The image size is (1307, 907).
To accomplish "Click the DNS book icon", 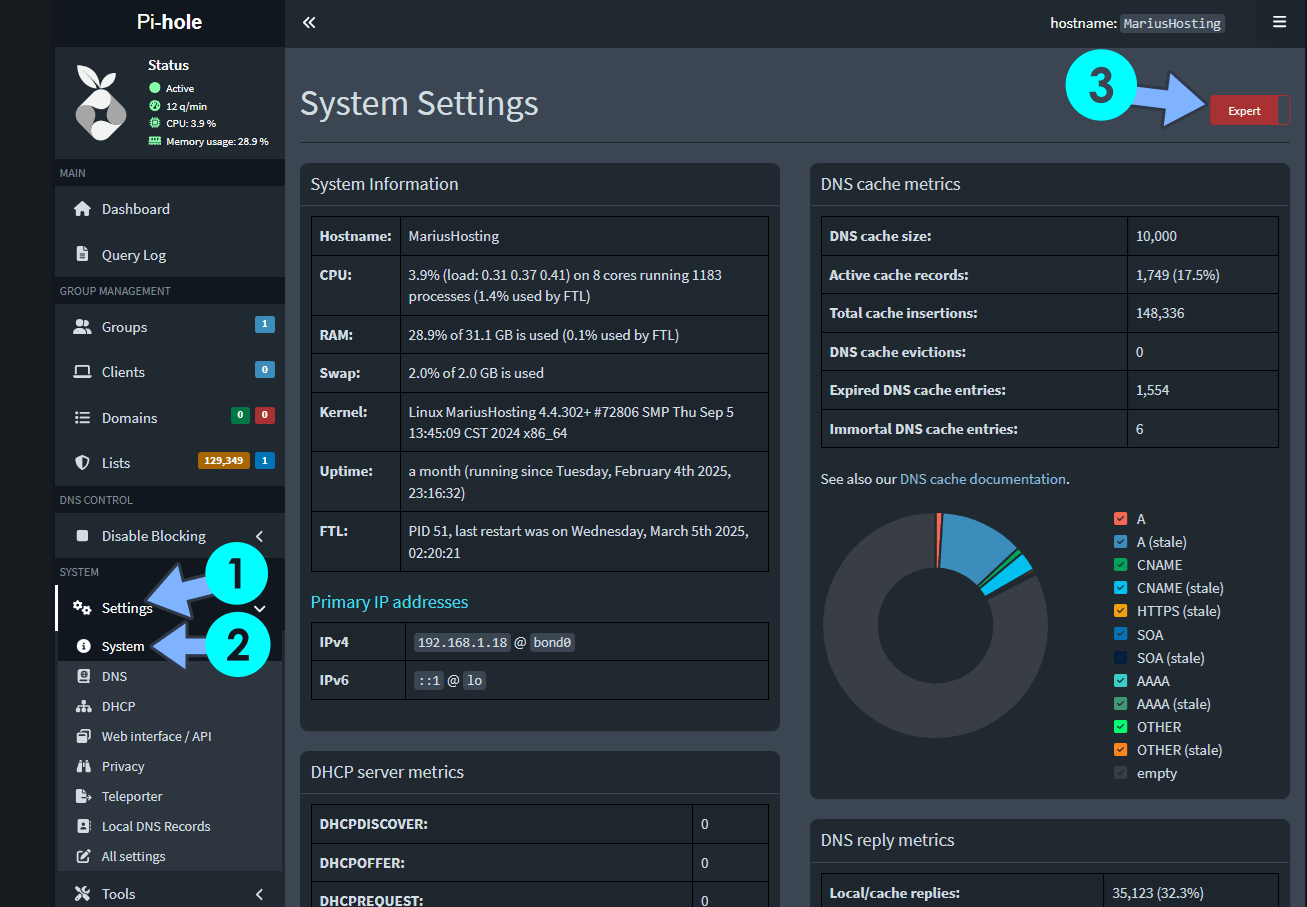I will tap(83, 676).
